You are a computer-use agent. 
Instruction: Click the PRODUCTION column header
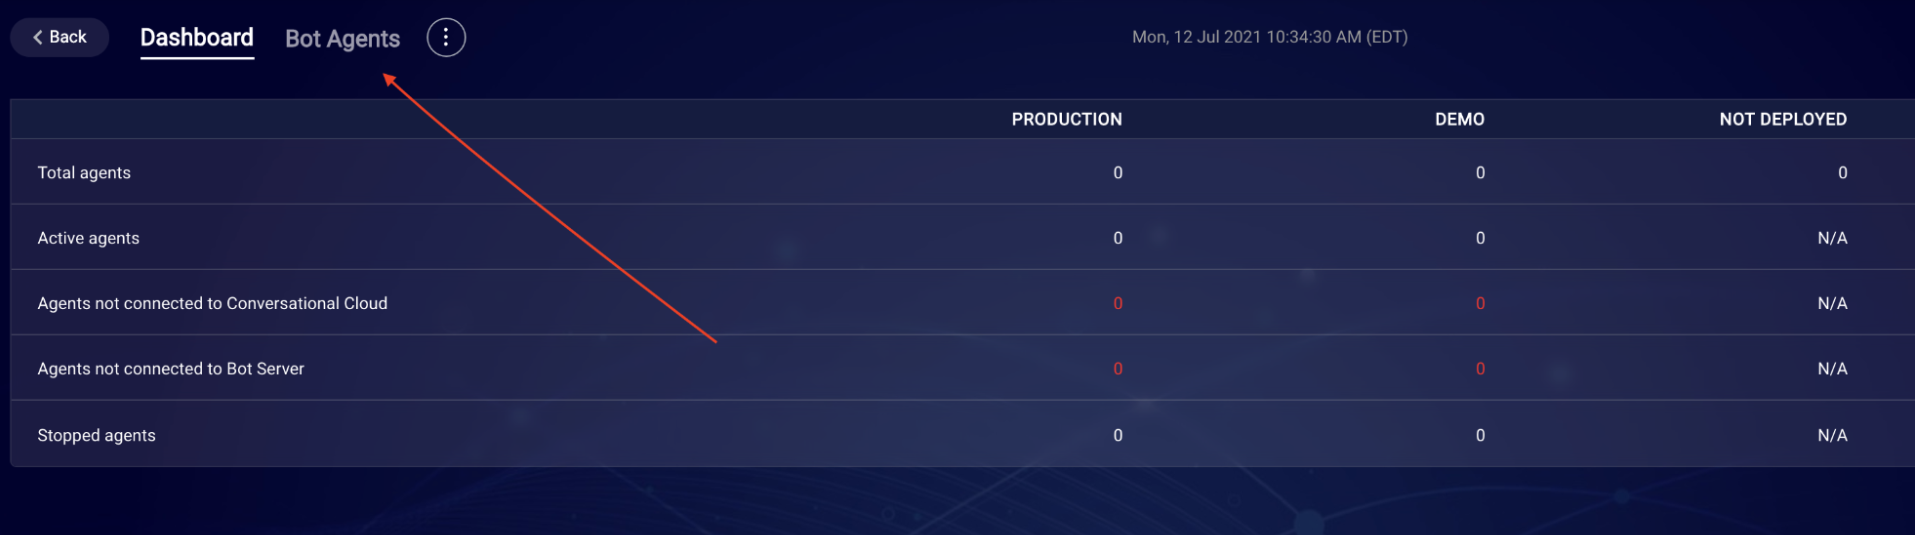(1066, 119)
